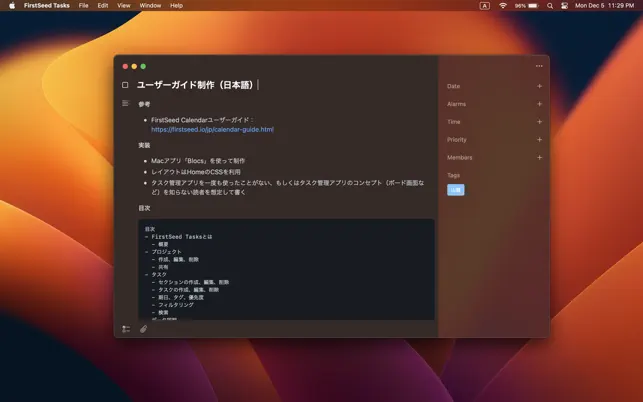Open the File menu
Image resolution: width=643 pixels, height=402 pixels.
(x=84, y=6)
